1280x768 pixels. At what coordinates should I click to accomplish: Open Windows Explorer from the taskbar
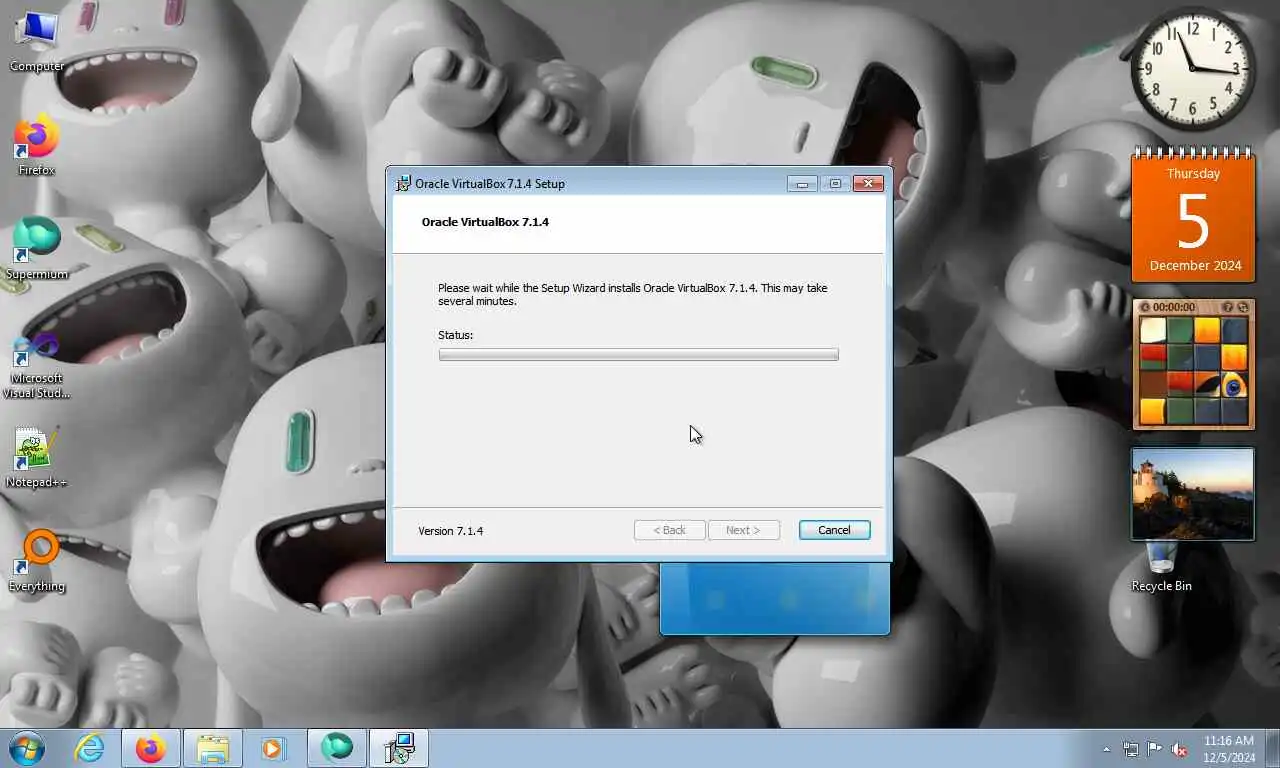(213, 748)
